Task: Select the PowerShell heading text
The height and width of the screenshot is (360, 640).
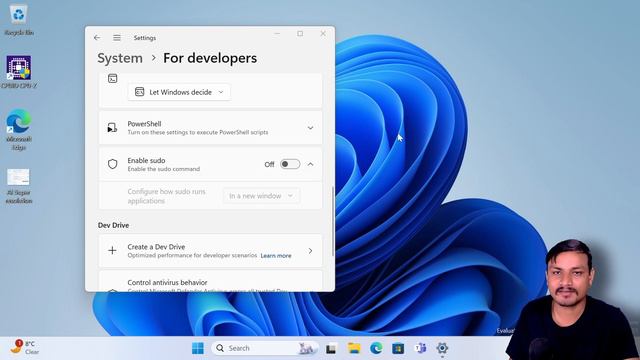Action: click(144, 124)
